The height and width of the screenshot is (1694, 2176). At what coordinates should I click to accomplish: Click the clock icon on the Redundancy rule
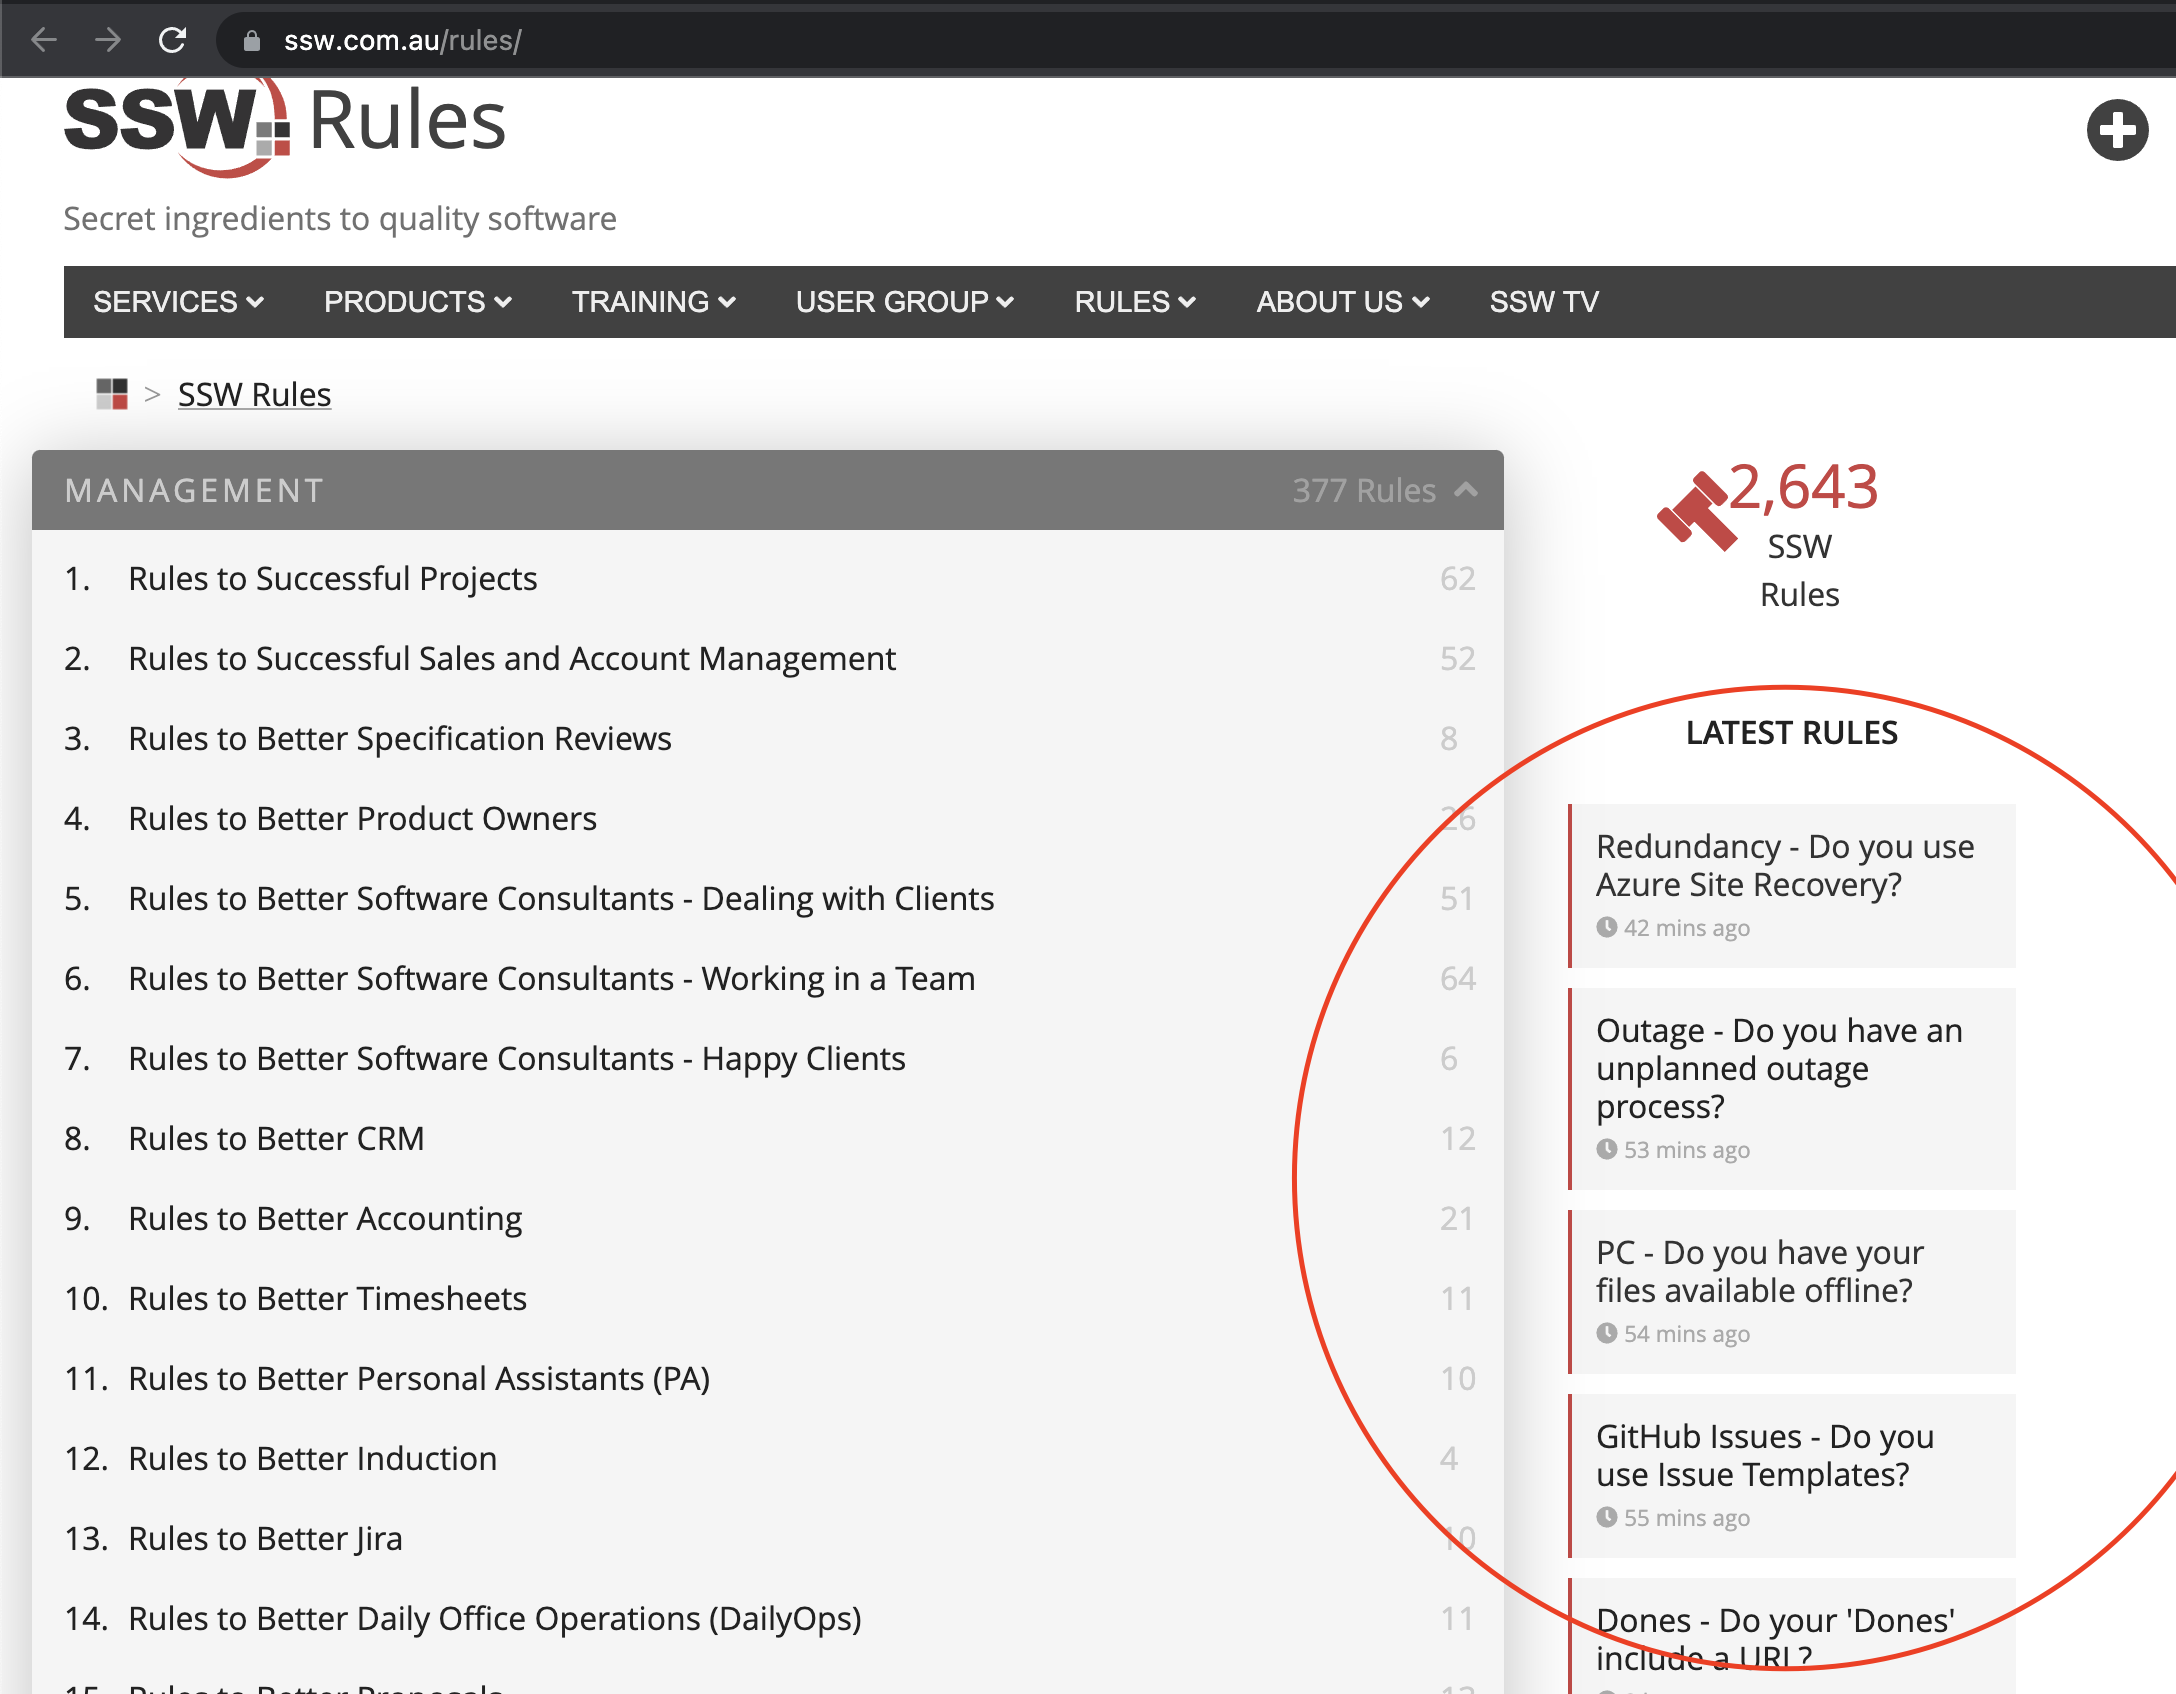[1608, 928]
